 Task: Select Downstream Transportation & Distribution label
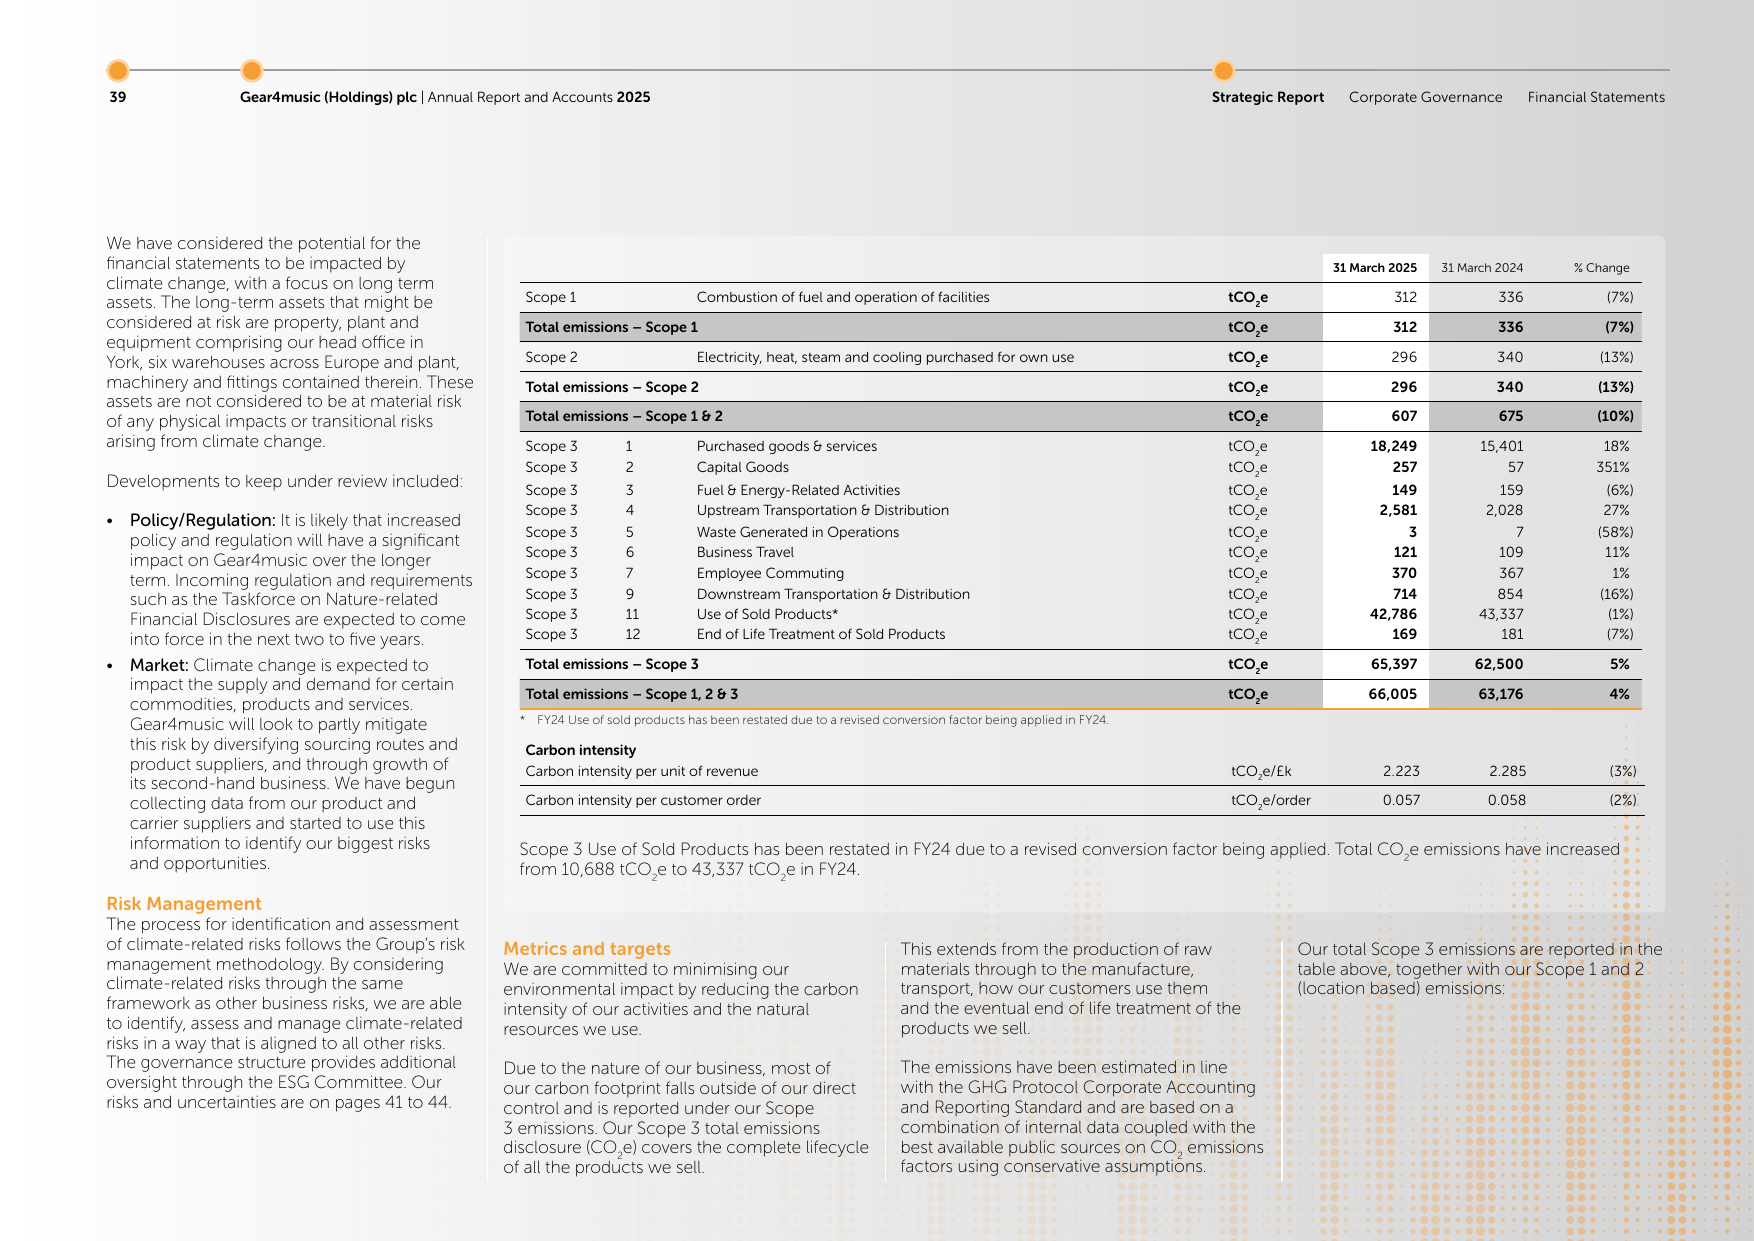tap(833, 594)
